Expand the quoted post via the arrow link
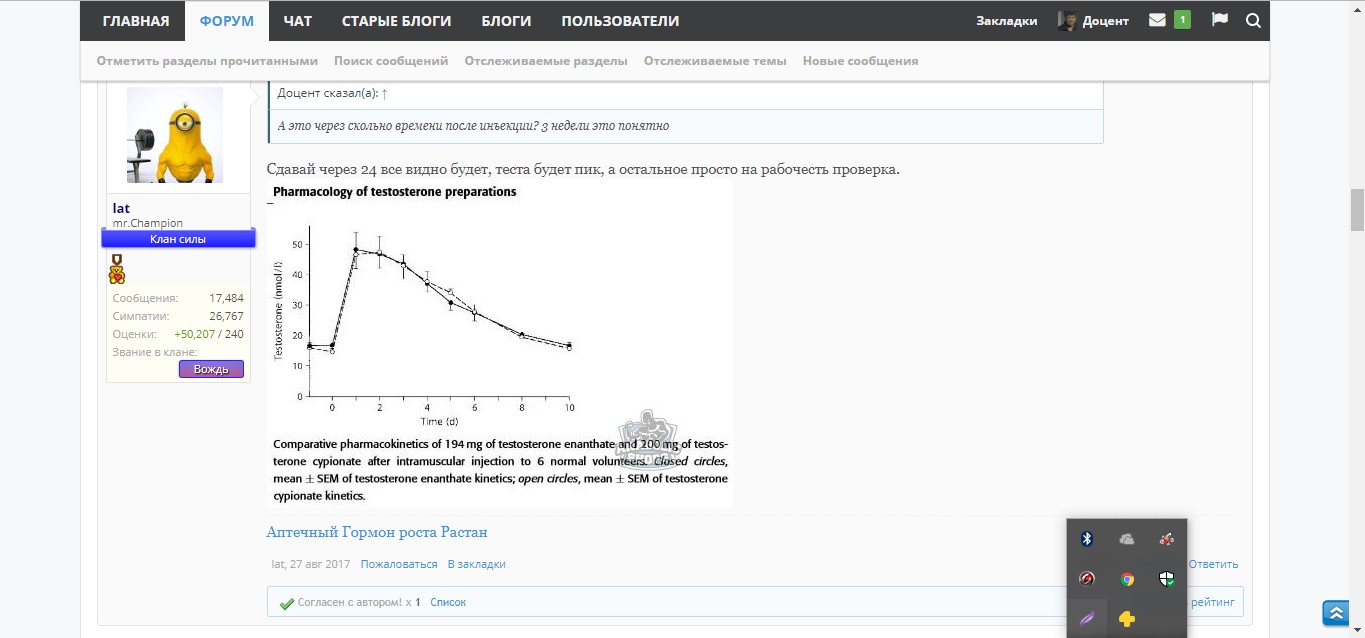This screenshot has height=638, width=1365. pos(385,93)
